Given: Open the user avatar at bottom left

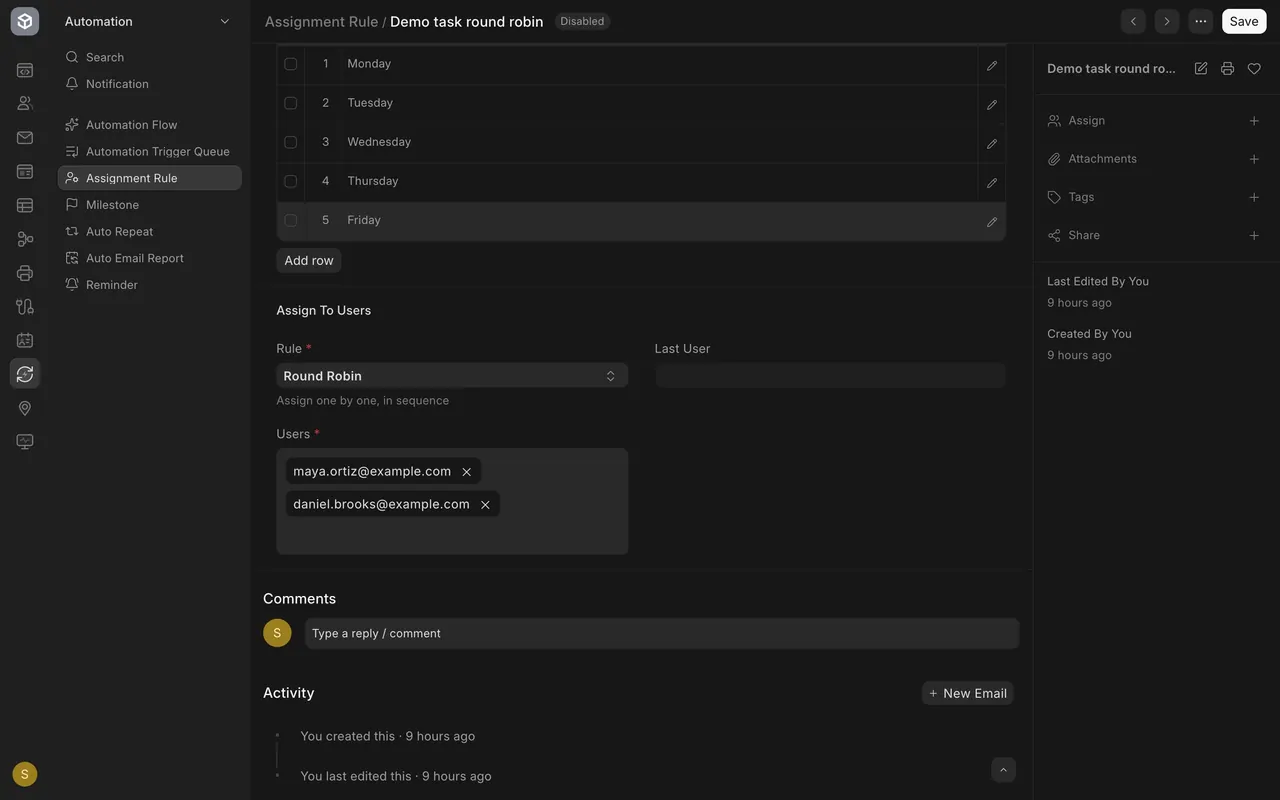Looking at the screenshot, I should click(25, 774).
